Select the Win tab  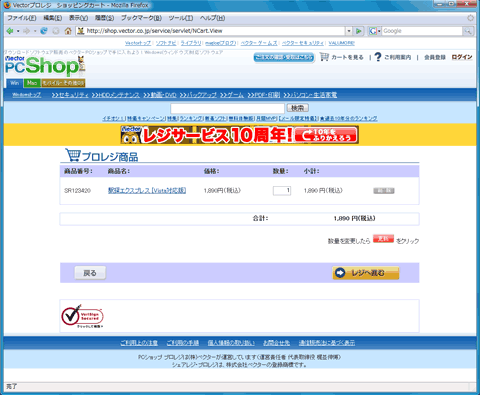point(14,83)
